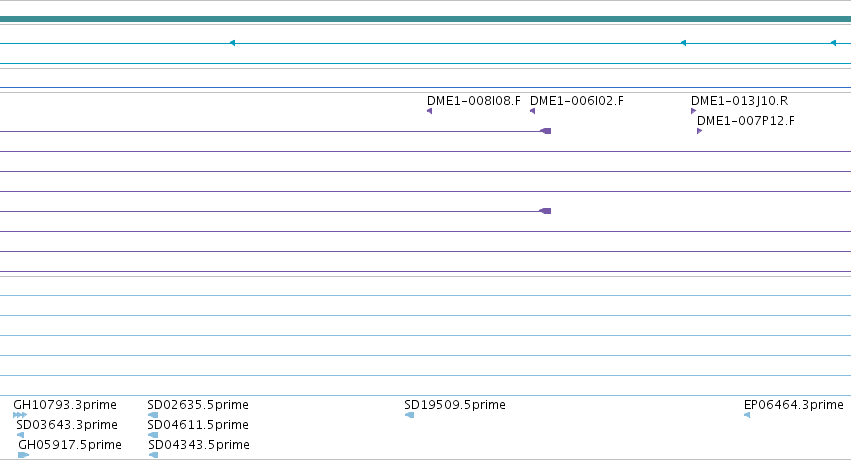Screen dimensions: 851x460
Task: Select the SD04611.5prime label
Action: [198, 425]
